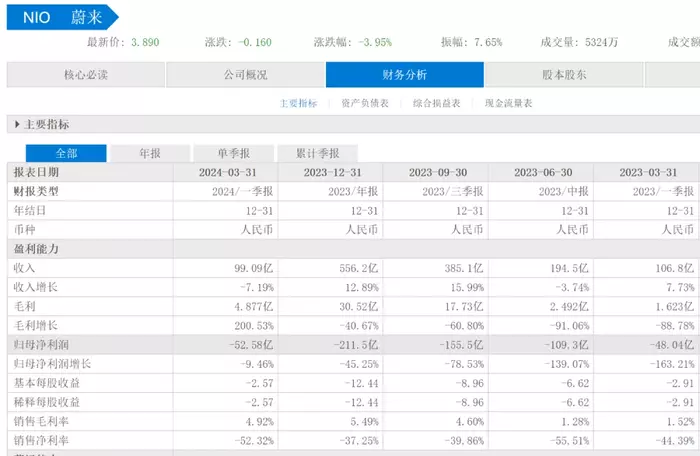Select the 全部 report filter
Viewport: 700px width, 456px height.
pyautogui.click(x=66, y=153)
